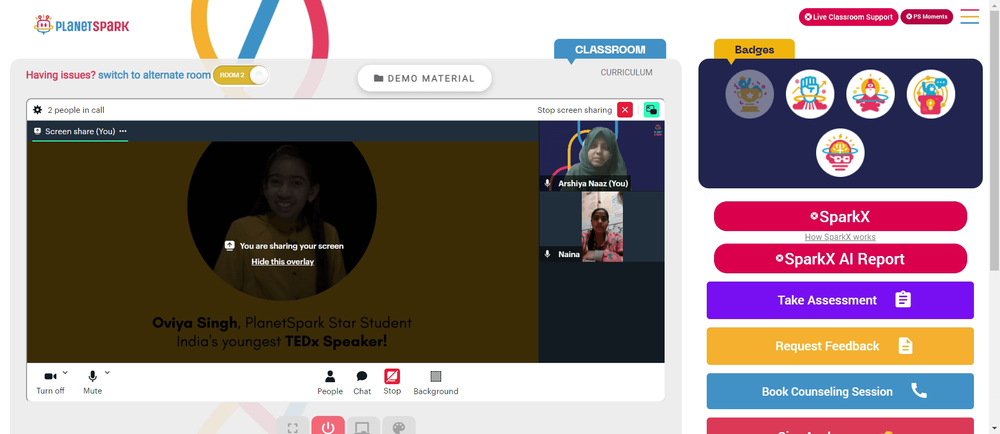Open the hamburger menu

pos(969,17)
